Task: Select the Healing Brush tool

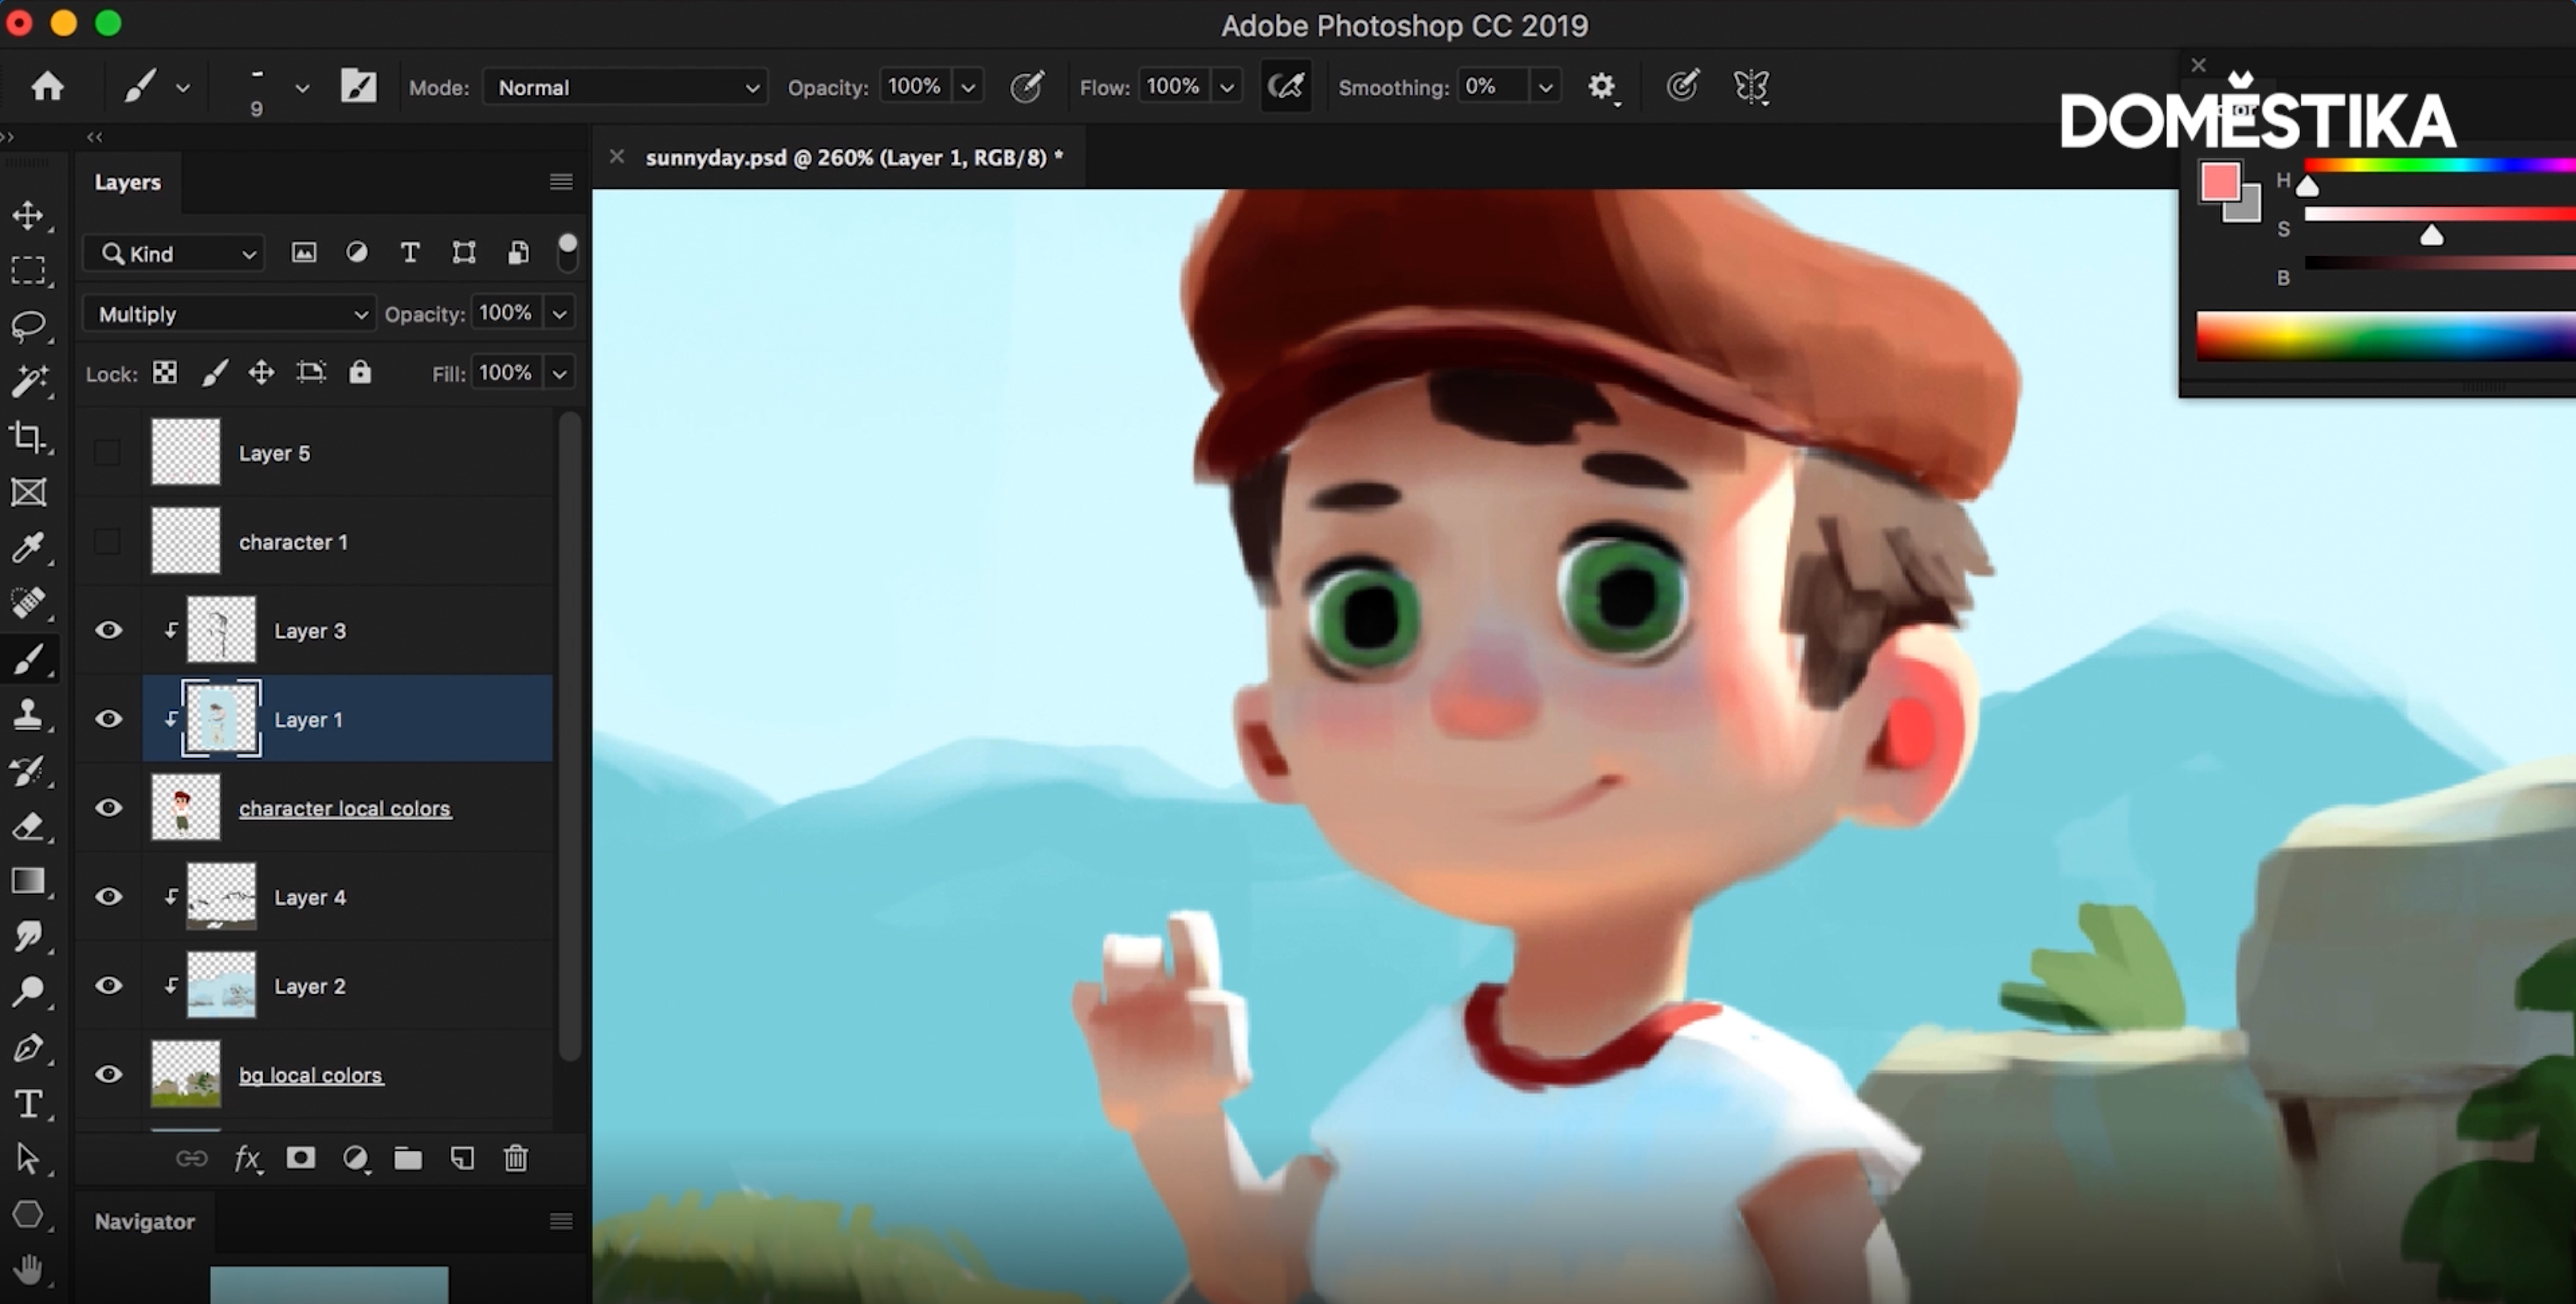Action: (x=28, y=603)
